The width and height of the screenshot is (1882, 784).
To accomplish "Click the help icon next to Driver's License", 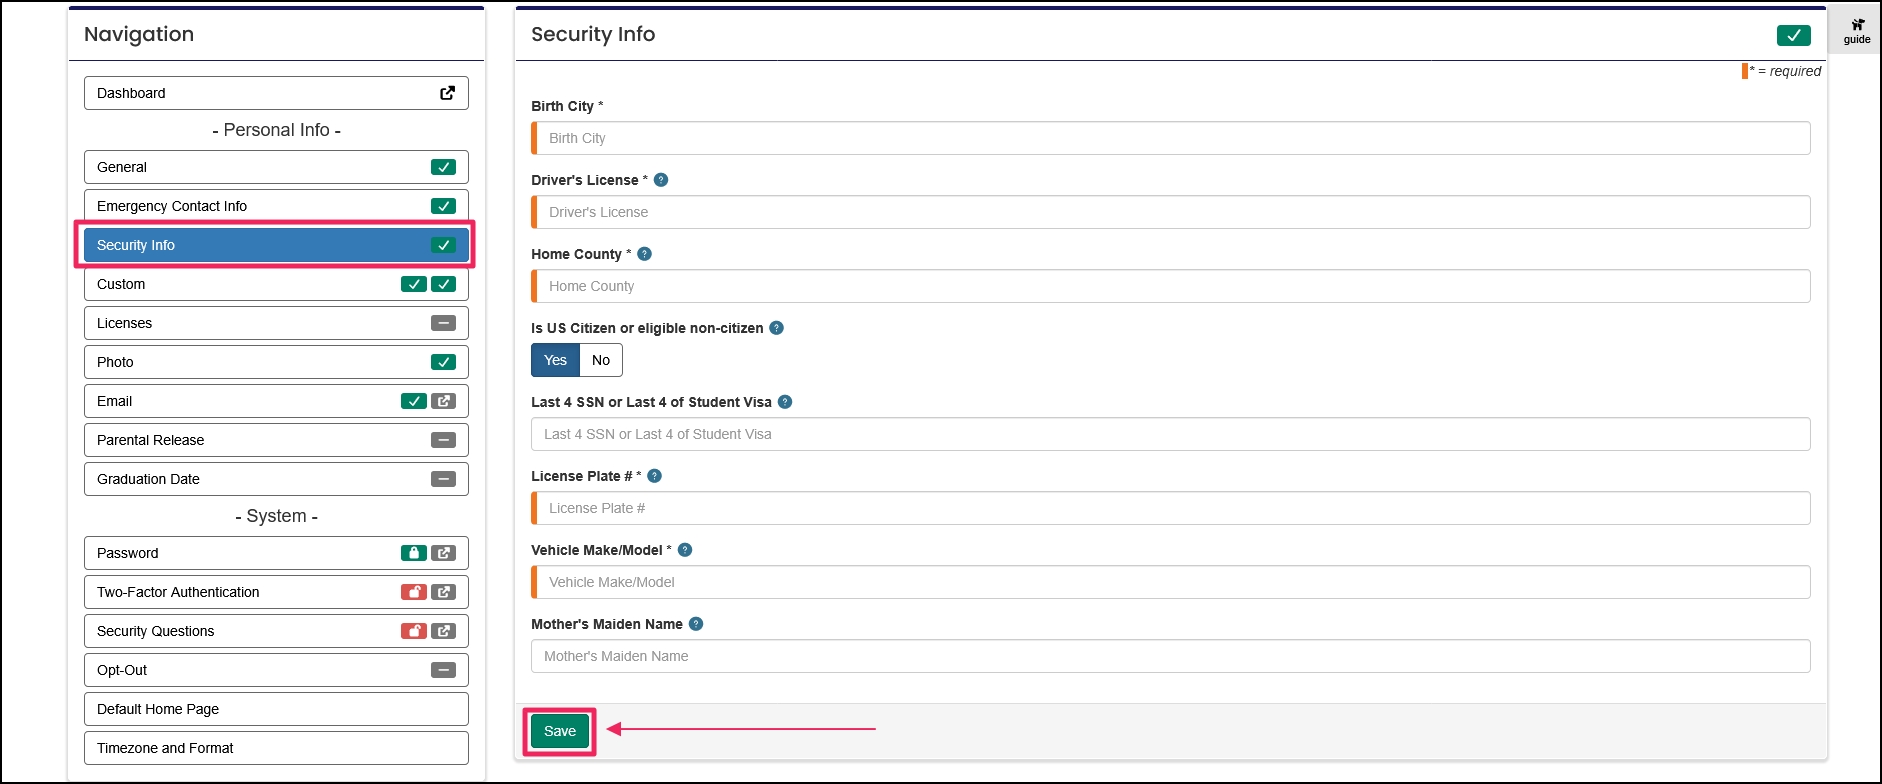I will click(660, 180).
